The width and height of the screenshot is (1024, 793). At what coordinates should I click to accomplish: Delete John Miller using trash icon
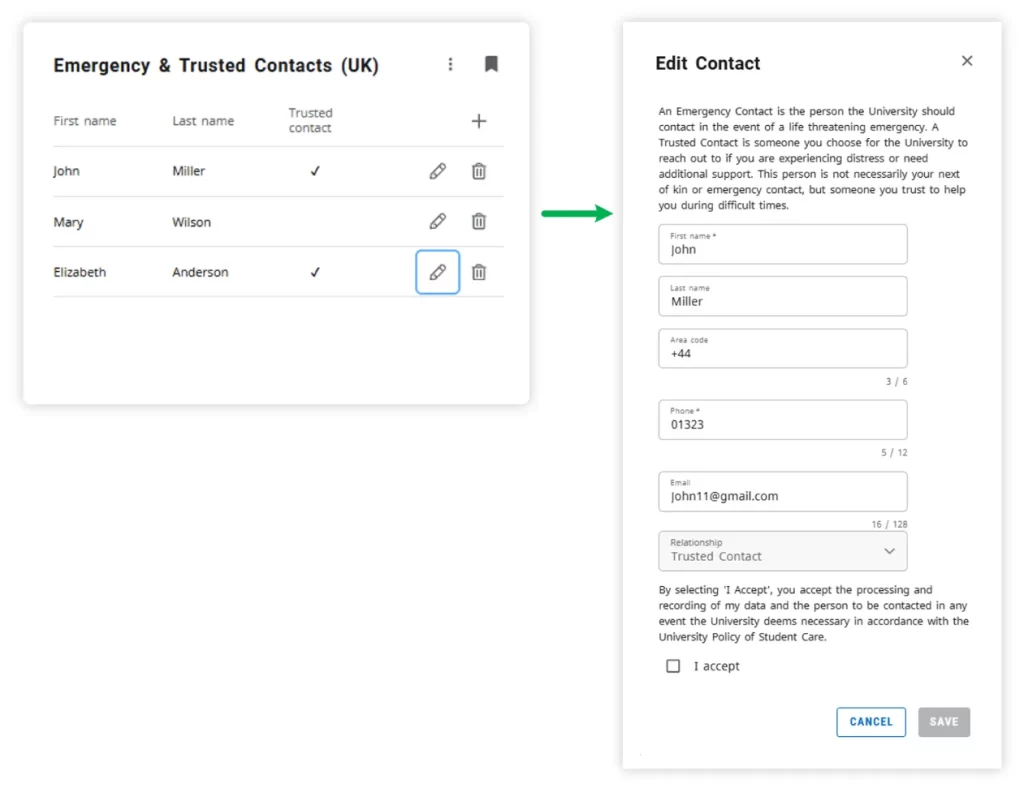click(x=479, y=171)
